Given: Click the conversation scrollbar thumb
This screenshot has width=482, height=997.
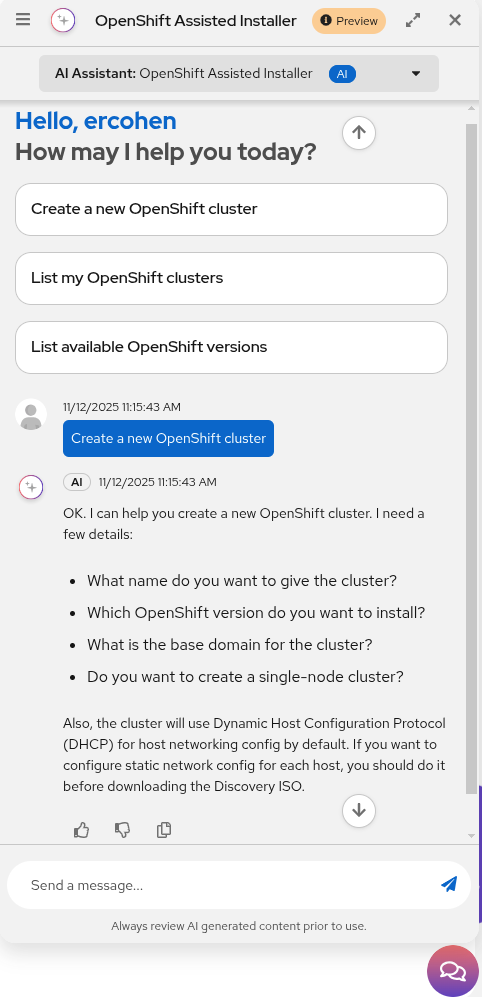Looking at the screenshot, I should [471, 458].
